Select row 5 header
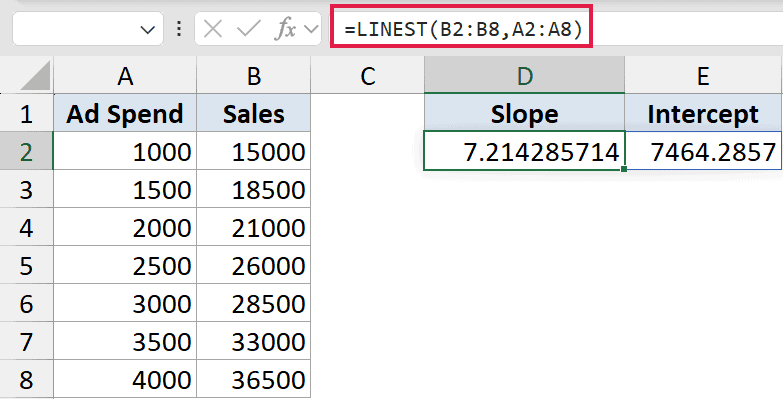783x399 pixels. [26, 265]
